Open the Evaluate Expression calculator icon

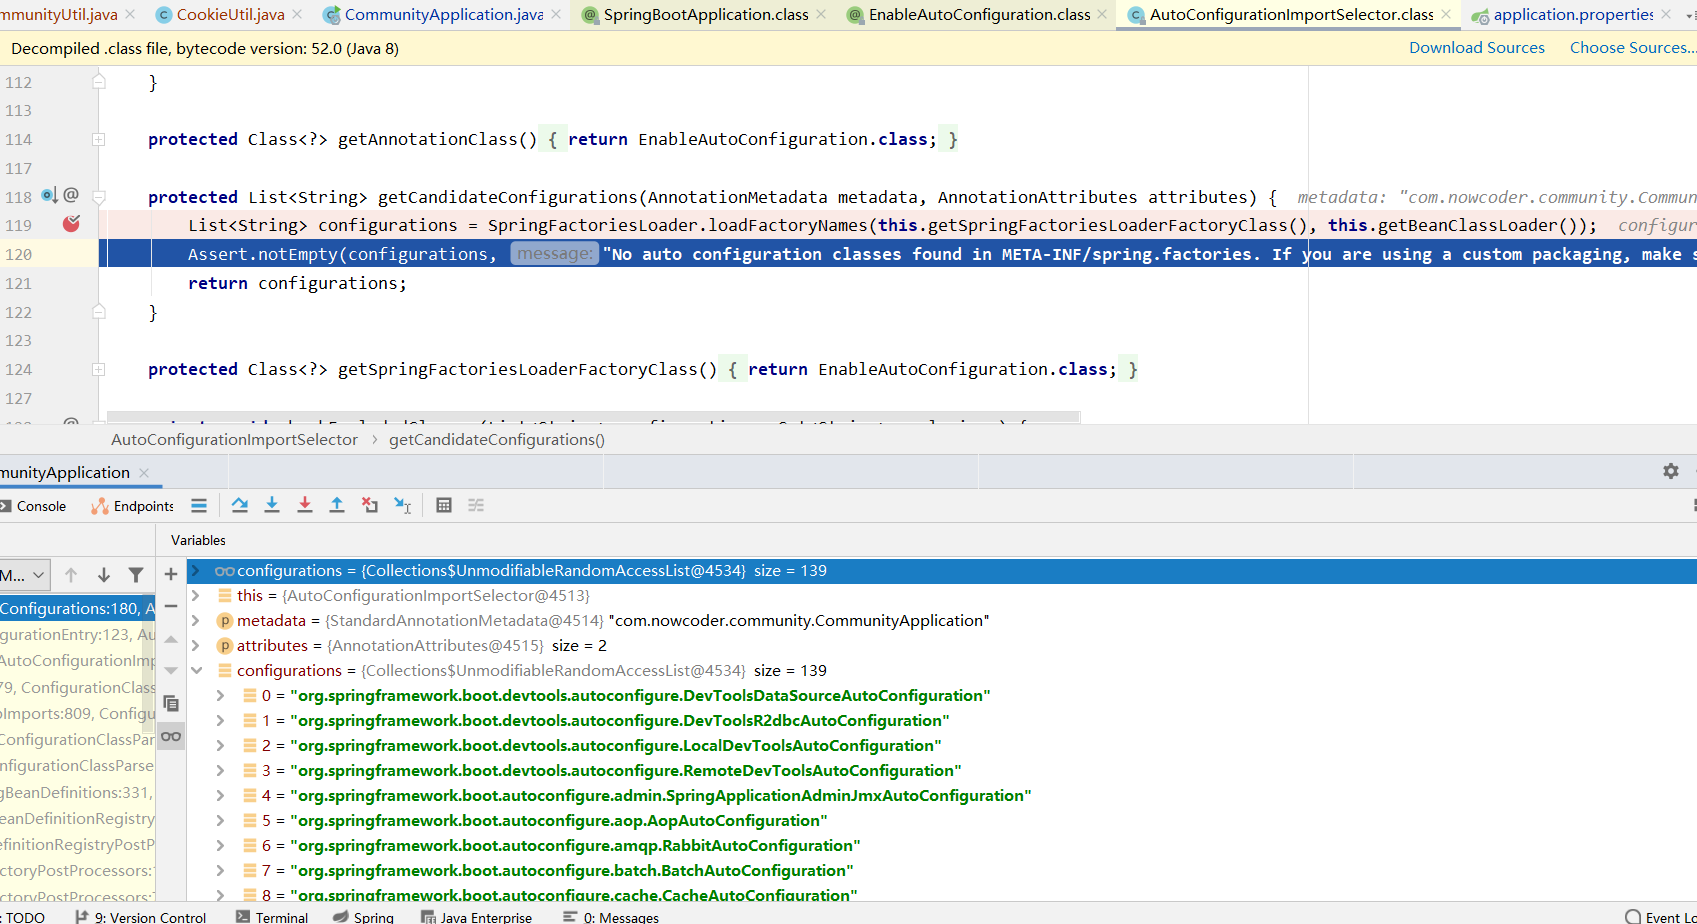point(444,505)
